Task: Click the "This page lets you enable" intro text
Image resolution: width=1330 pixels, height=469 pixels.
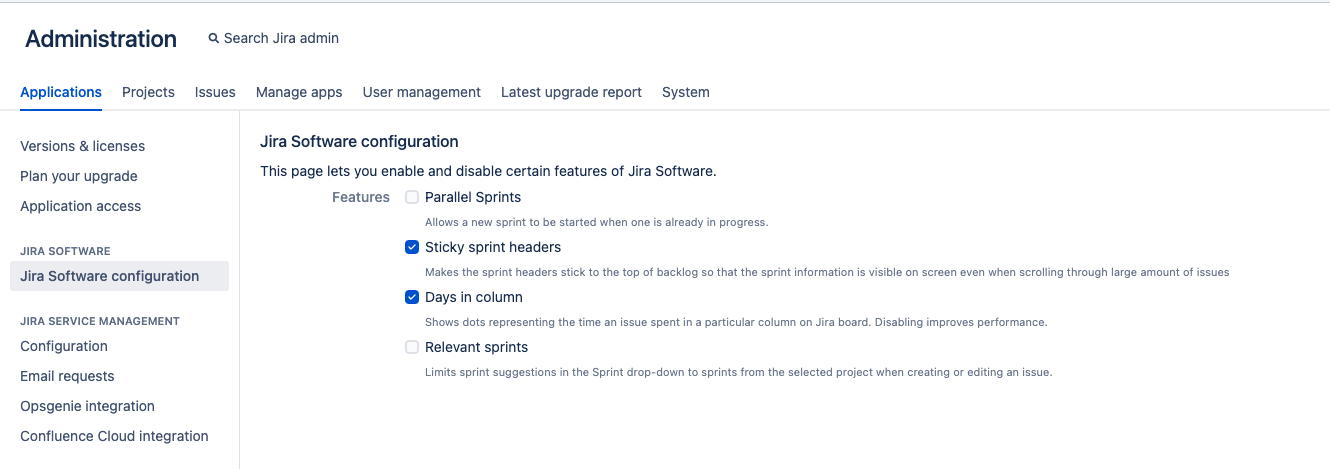Action: point(488,171)
